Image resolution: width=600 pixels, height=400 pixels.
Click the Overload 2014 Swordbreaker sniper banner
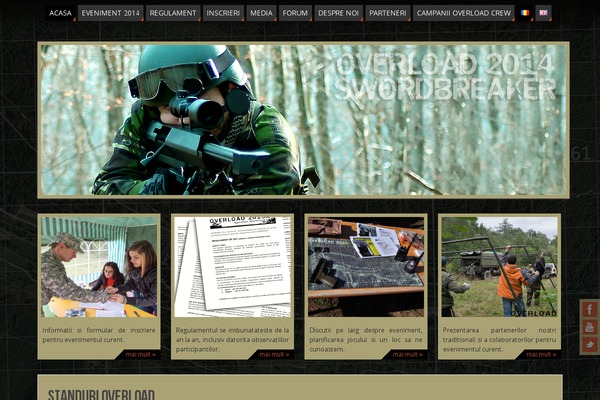[x=303, y=120]
